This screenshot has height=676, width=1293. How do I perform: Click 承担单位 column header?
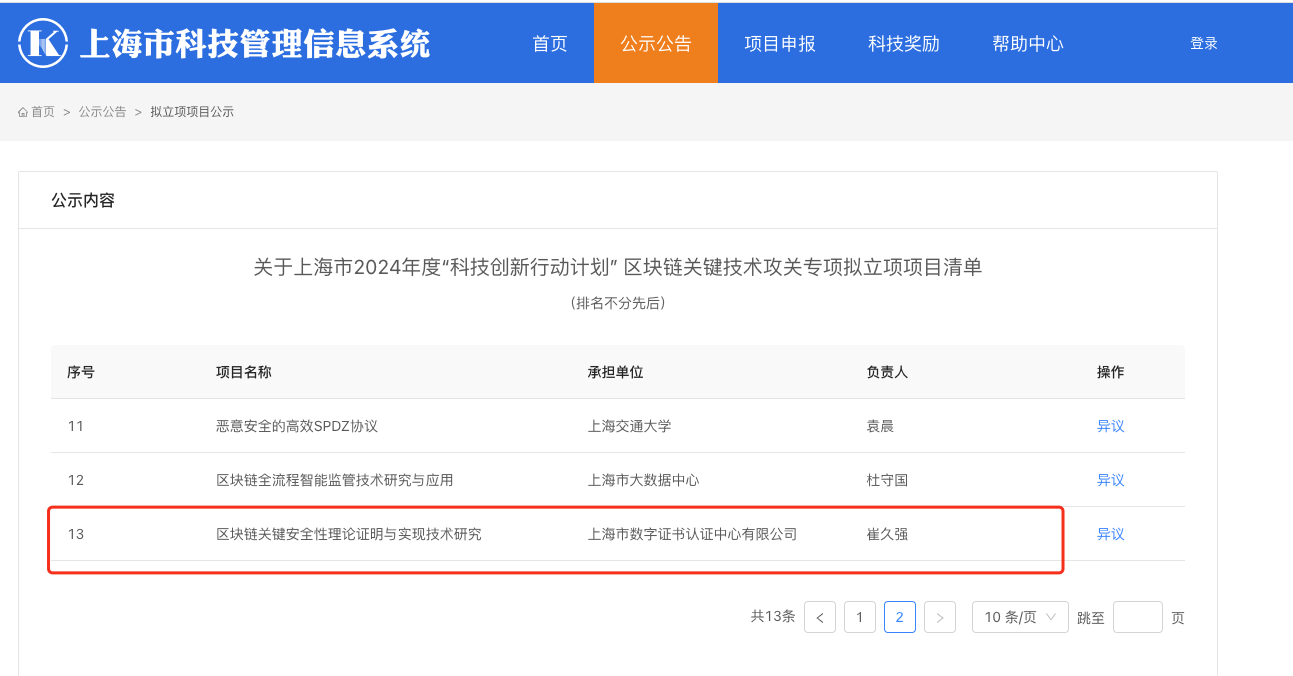tap(616, 372)
